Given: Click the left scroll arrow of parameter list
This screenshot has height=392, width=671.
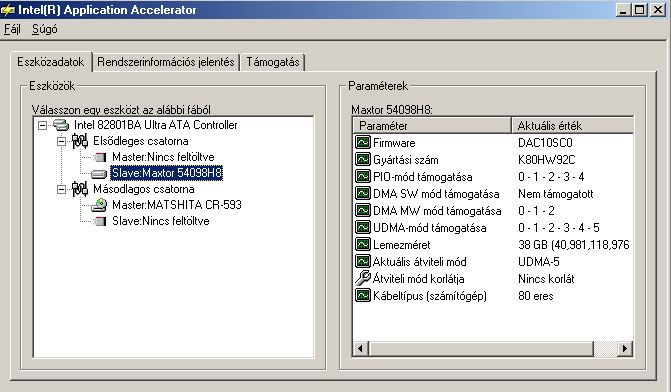Looking at the screenshot, I should [360, 348].
